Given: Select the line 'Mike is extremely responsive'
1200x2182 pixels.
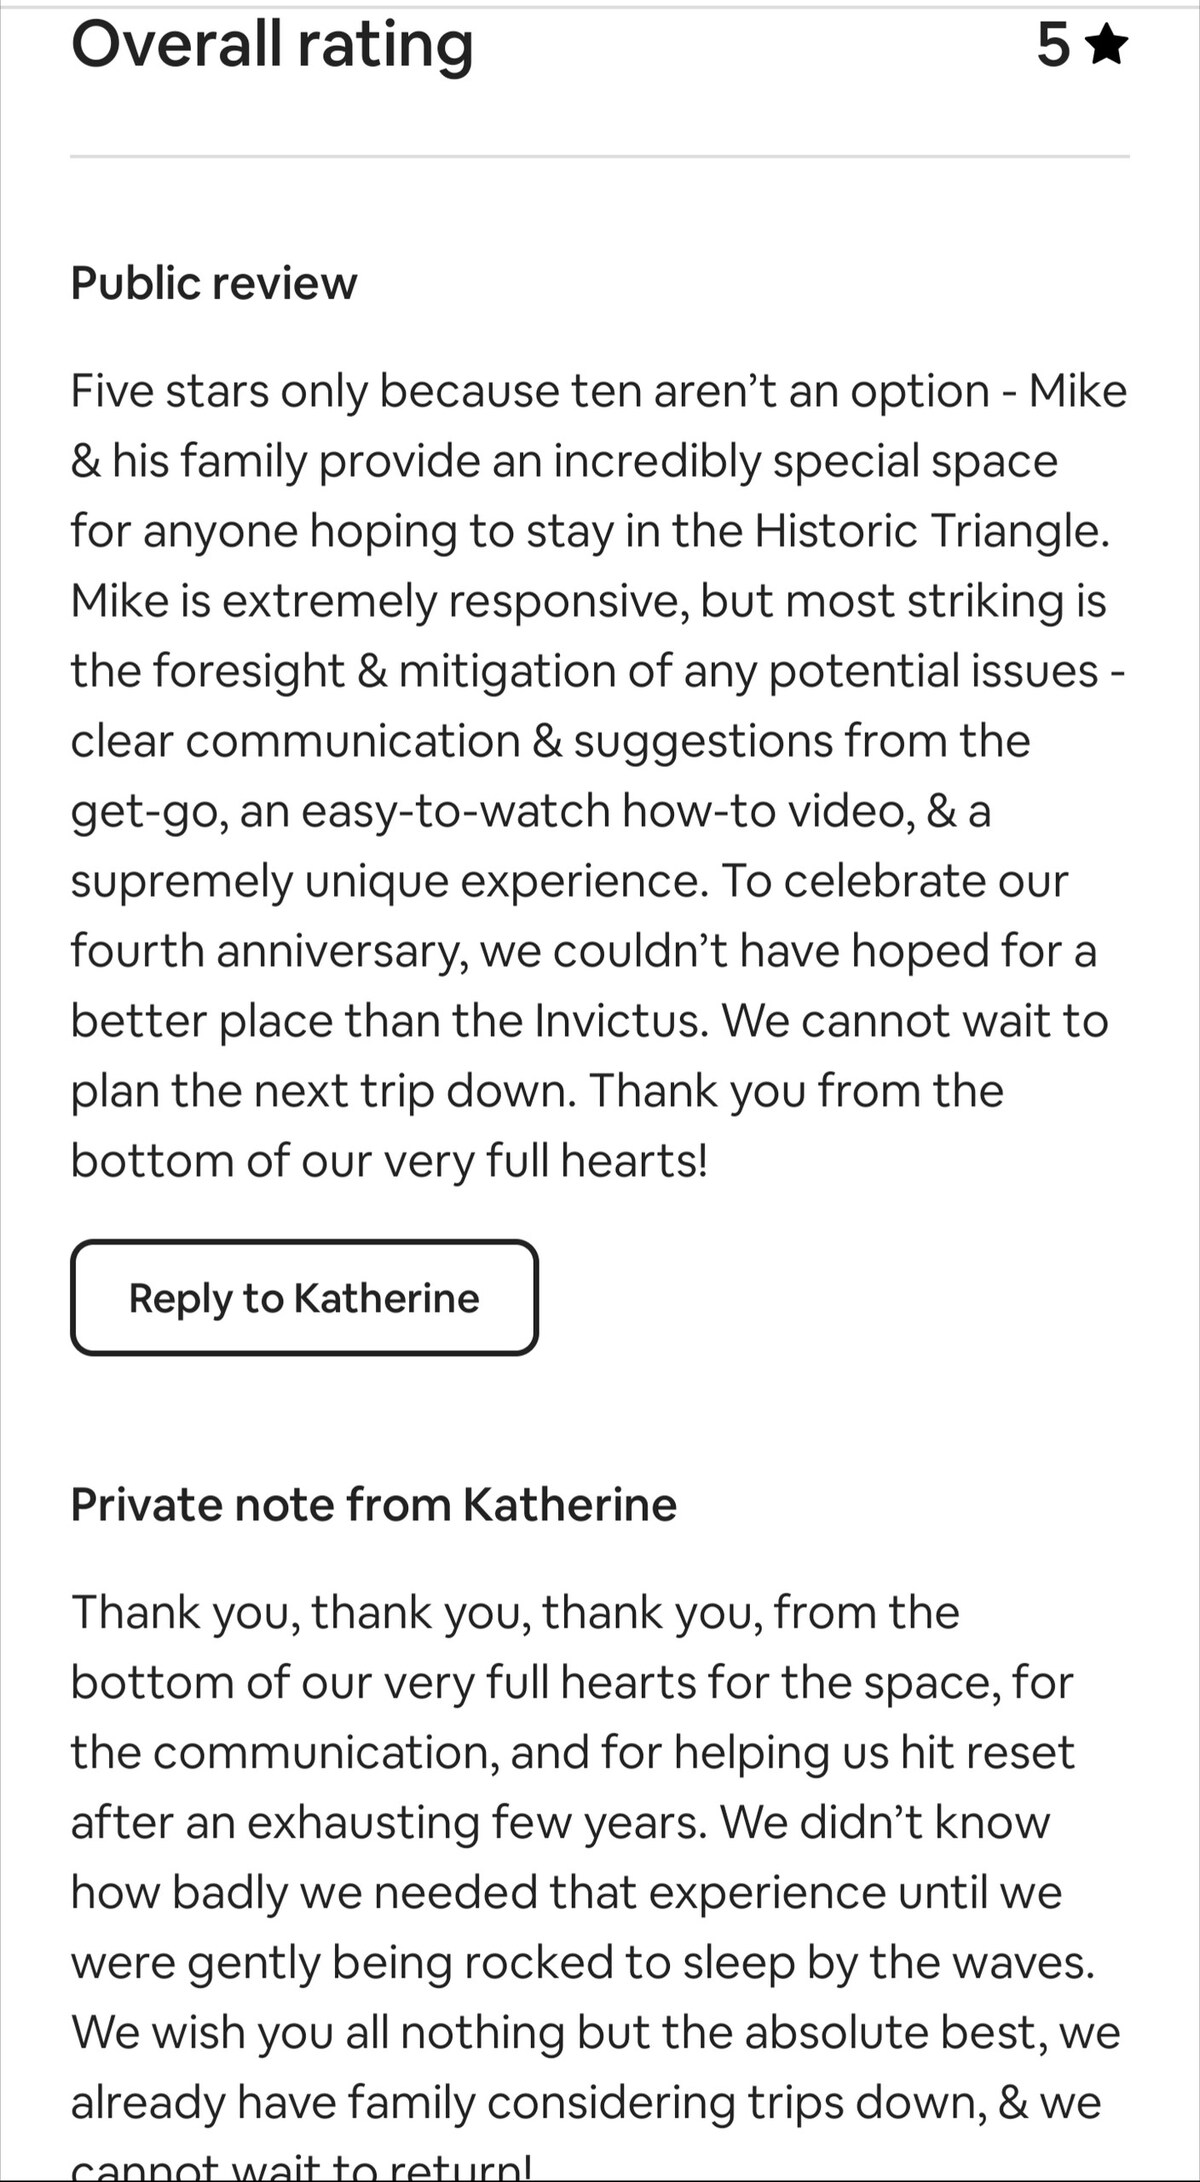Looking at the screenshot, I should 588,601.
